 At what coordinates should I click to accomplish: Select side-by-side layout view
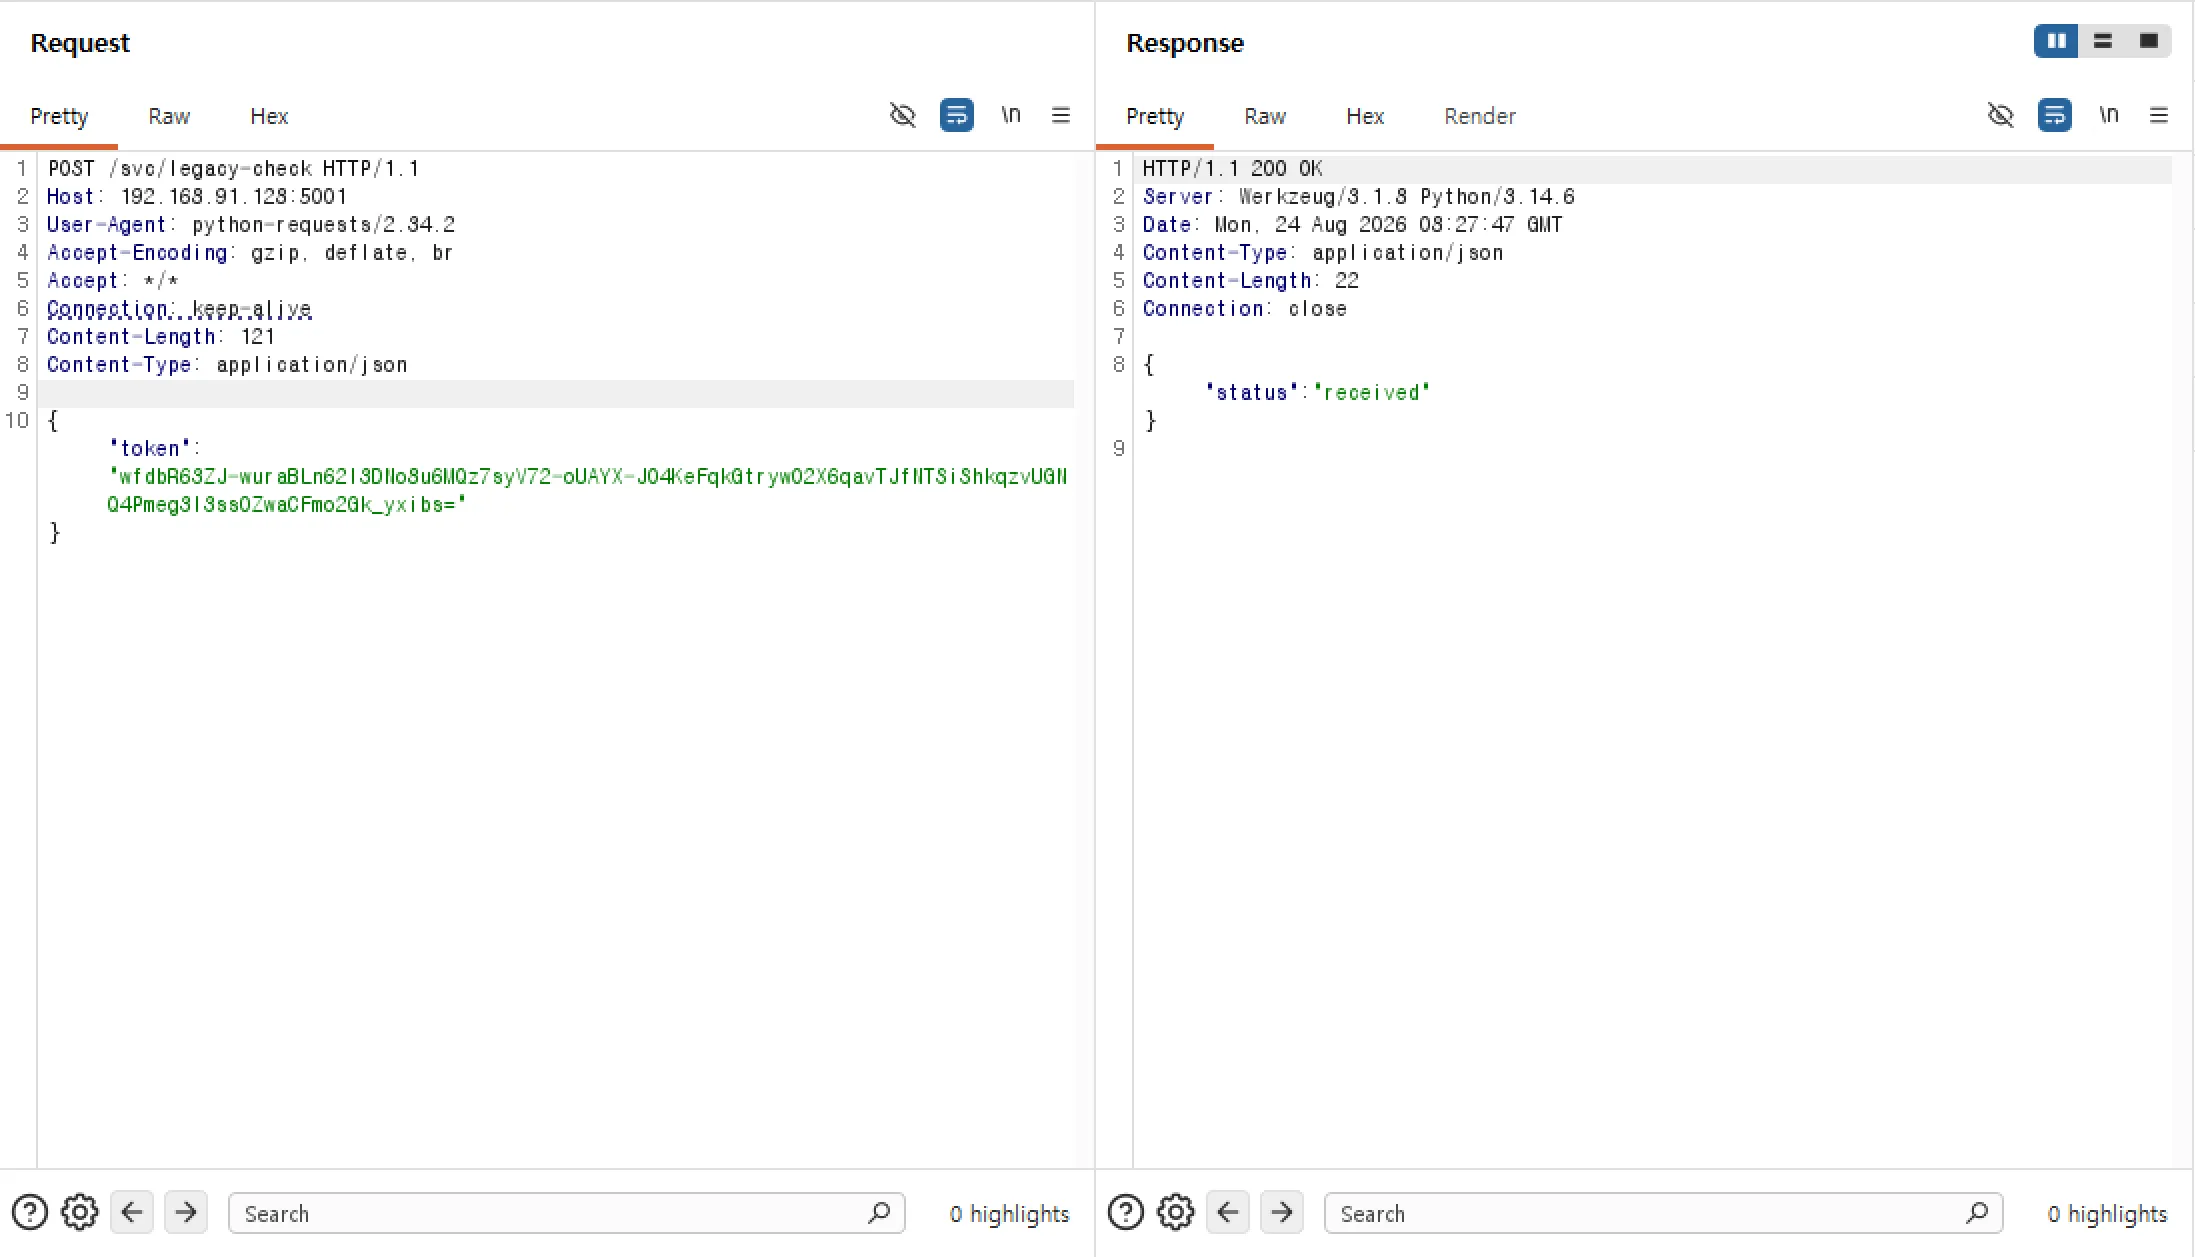pos(2057,41)
